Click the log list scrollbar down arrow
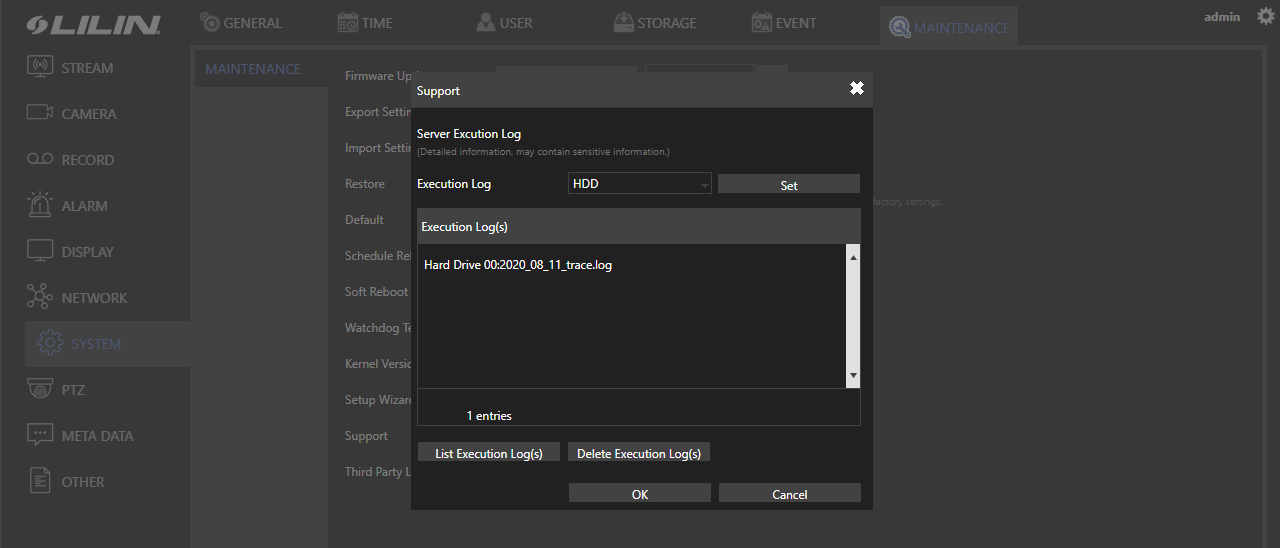The image size is (1280, 548). point(853,376)
